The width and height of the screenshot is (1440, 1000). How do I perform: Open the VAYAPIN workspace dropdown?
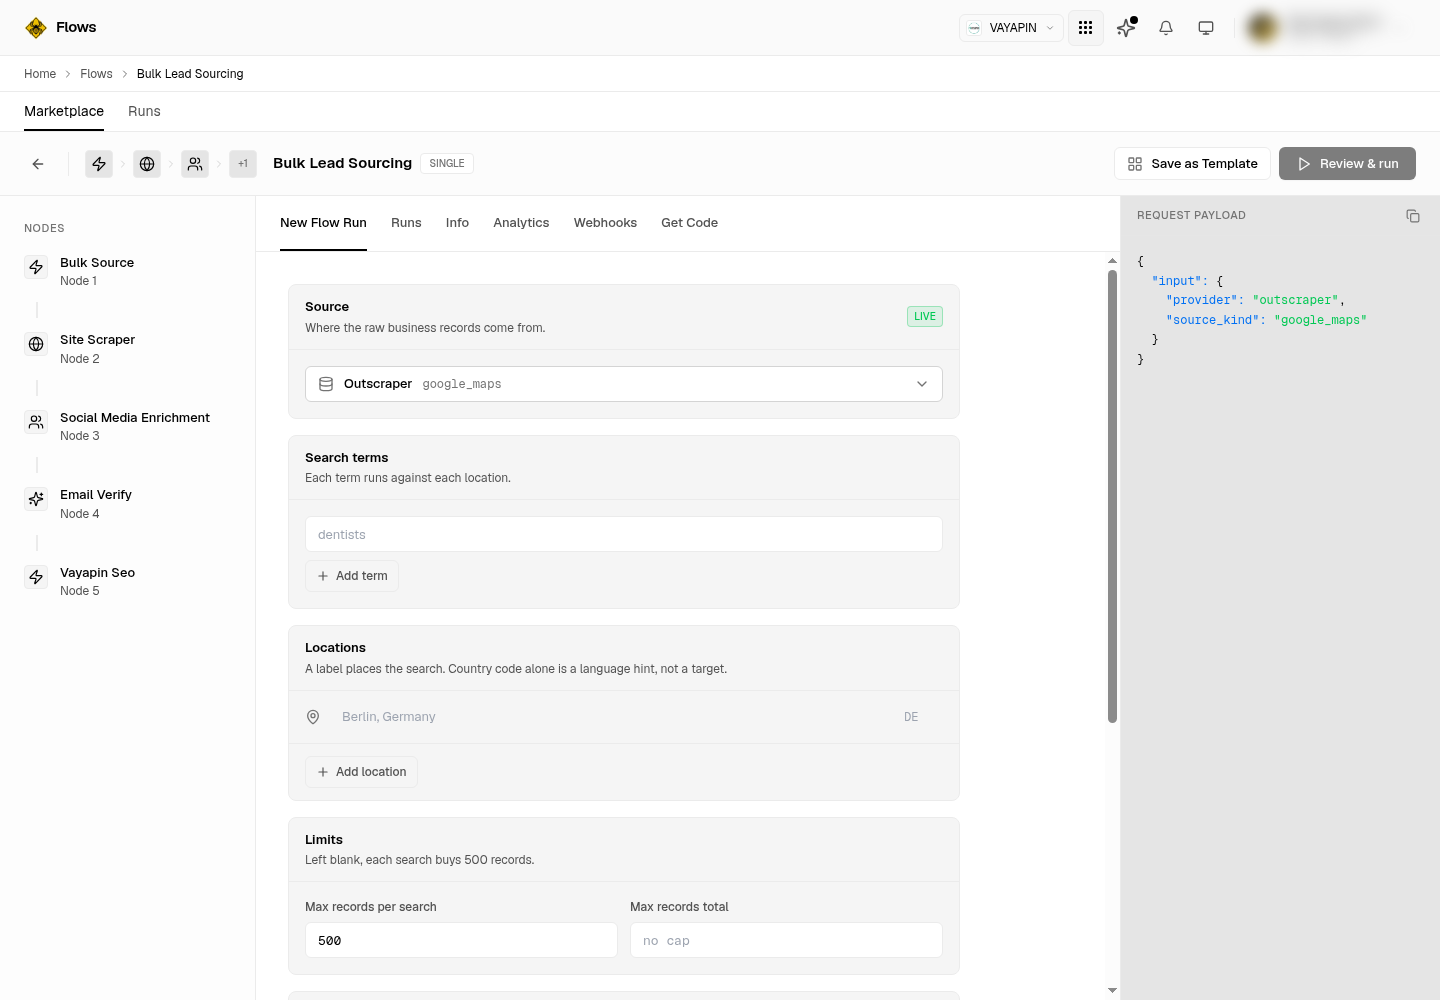click(x=1011, y=28)
